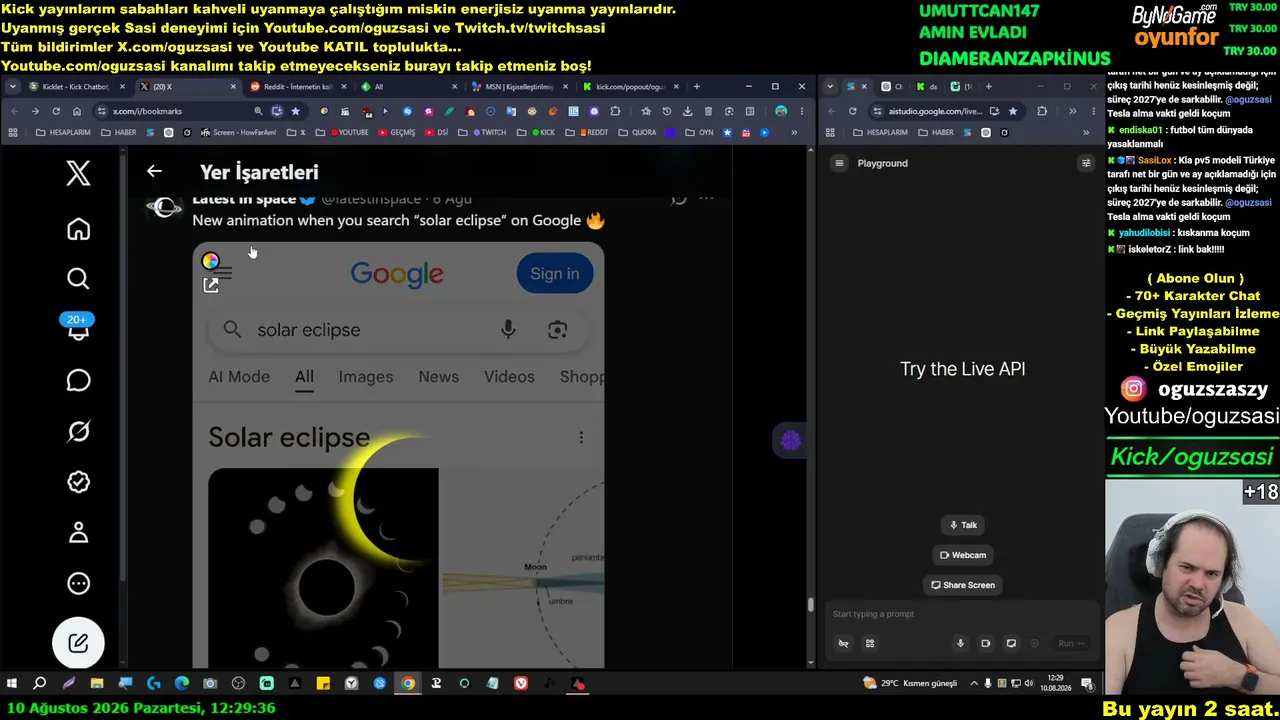The height and width of the screenshot is (720, 1280).
Task: Open GEÇMİŞ bookmark folder
Action: [396, 132]
